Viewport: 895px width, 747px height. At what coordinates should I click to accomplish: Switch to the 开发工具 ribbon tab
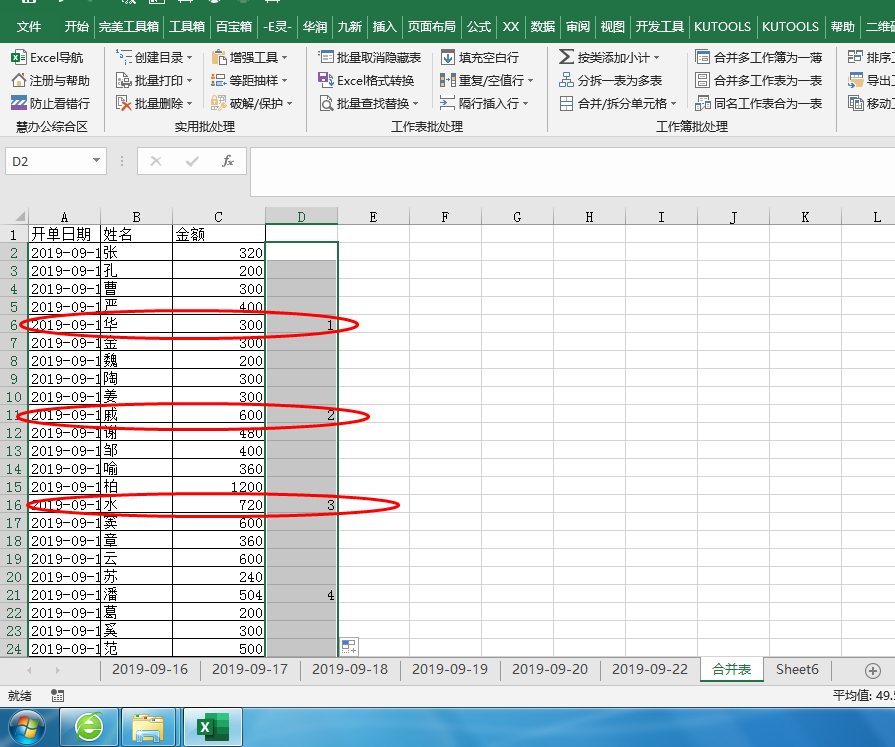click(659, 27)
